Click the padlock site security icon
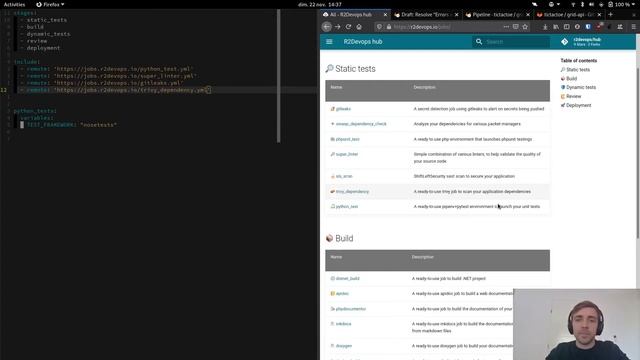 pos(389,27)
